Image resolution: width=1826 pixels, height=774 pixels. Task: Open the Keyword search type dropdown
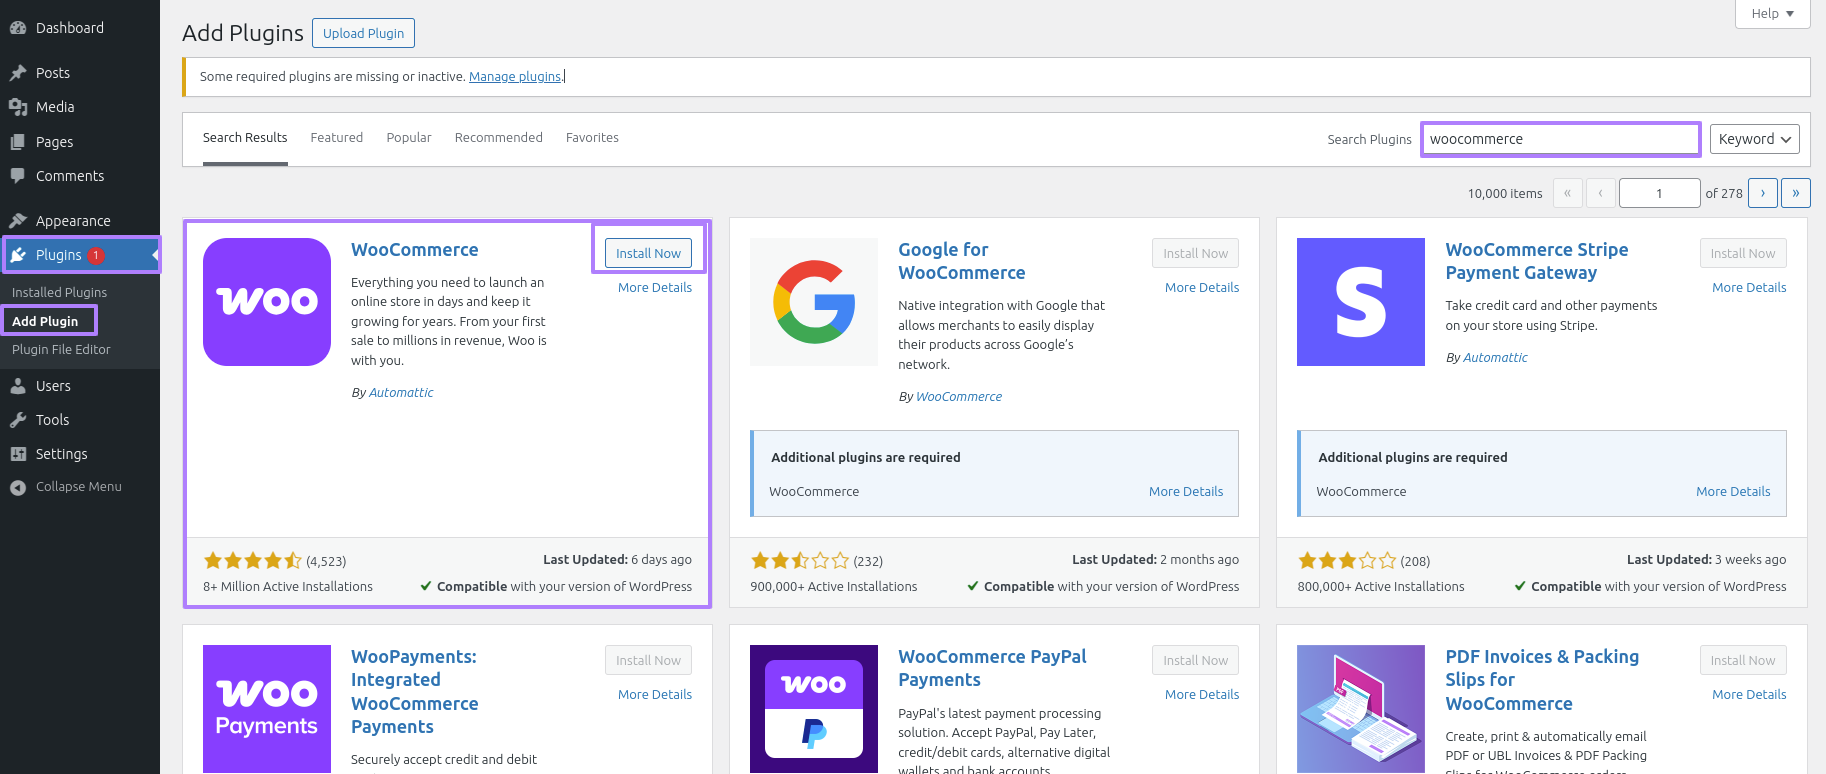point(1755,139)
